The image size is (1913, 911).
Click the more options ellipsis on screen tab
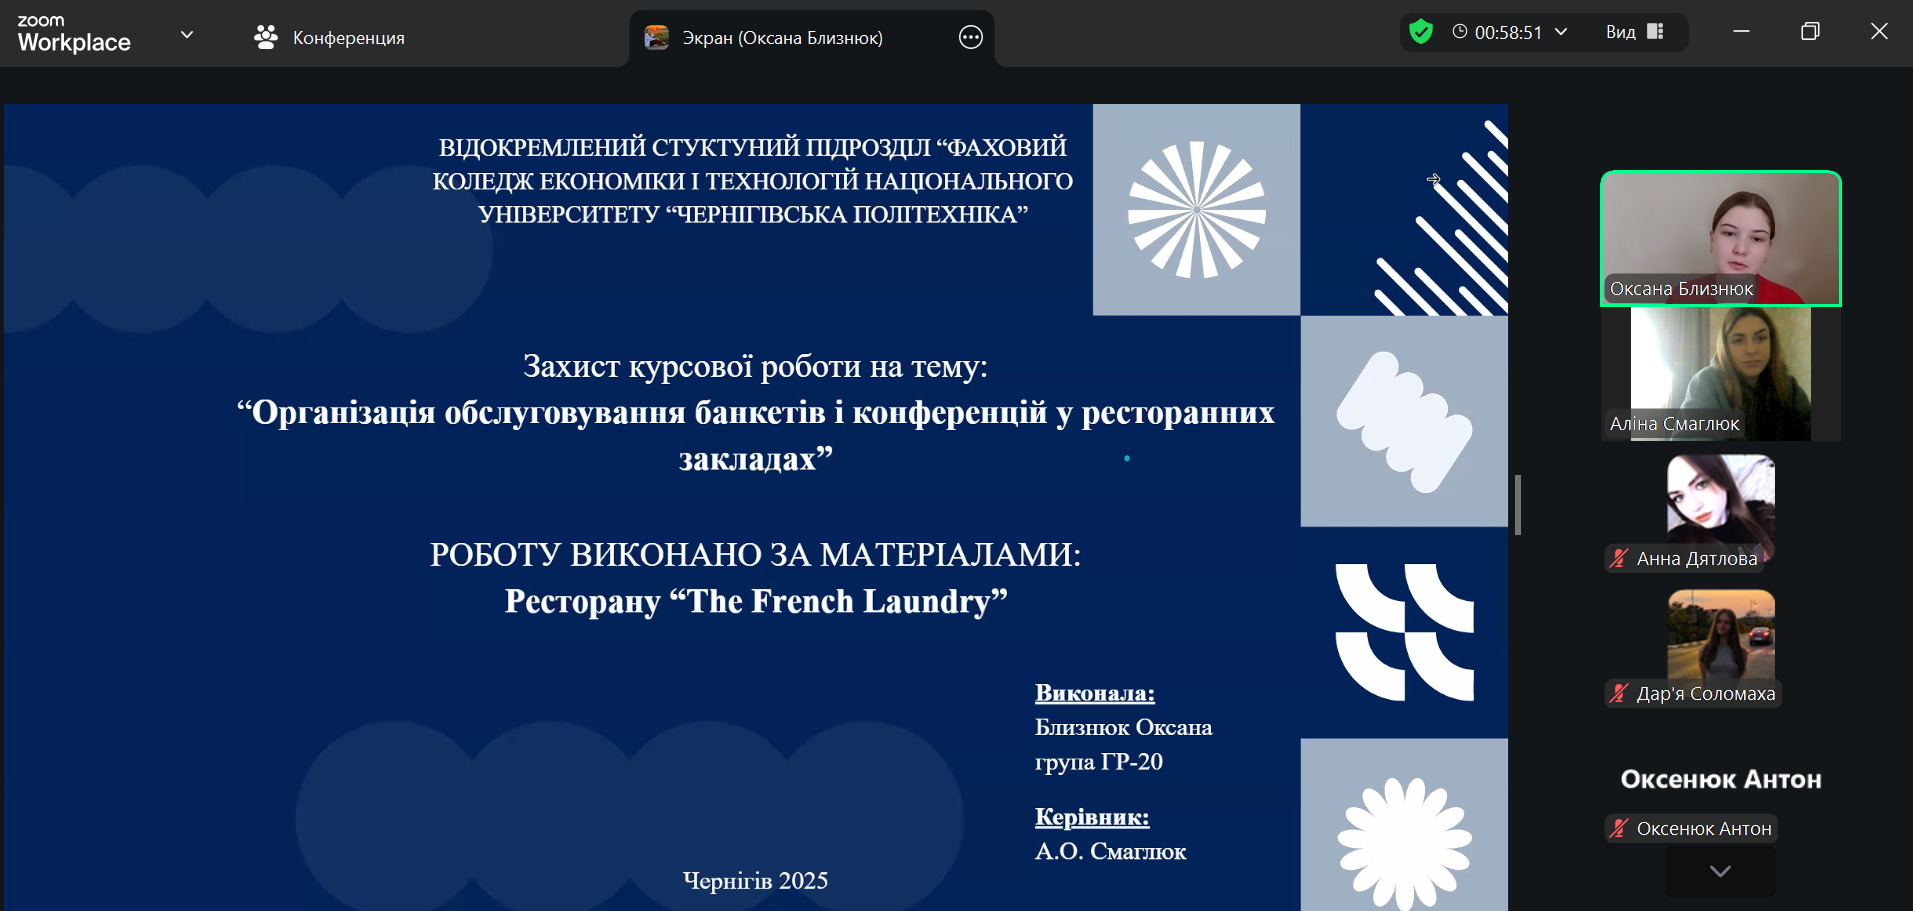pyautogui.click(x=970, y=38)
